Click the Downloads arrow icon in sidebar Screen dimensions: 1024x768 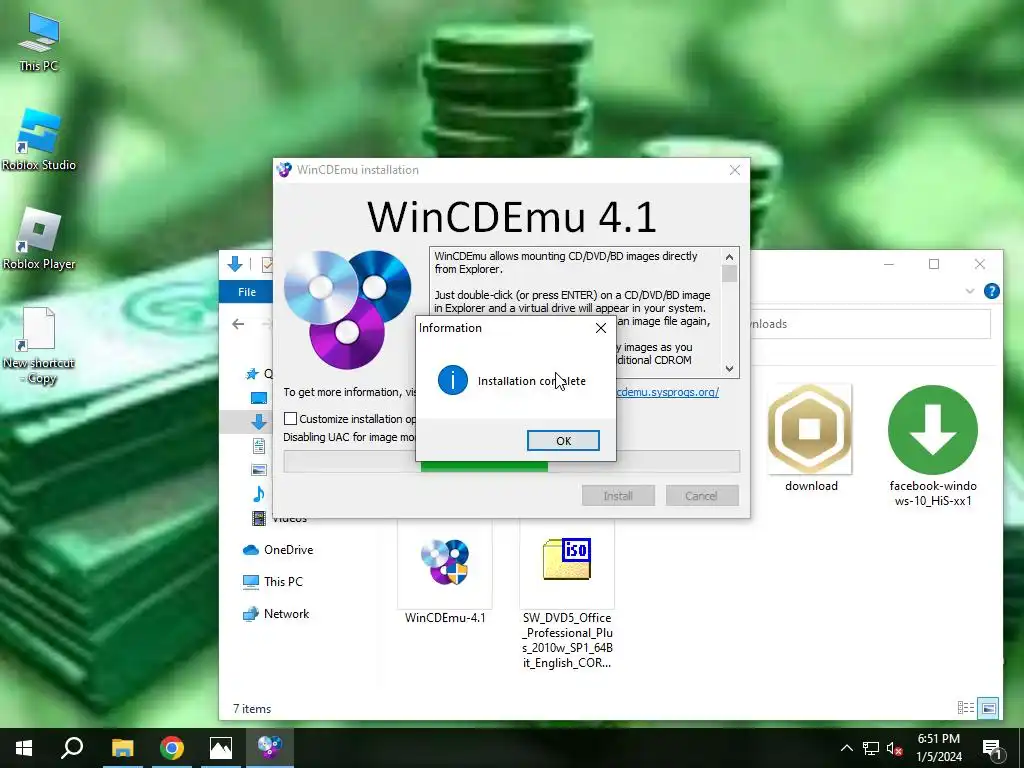click(x=259, y=422)
